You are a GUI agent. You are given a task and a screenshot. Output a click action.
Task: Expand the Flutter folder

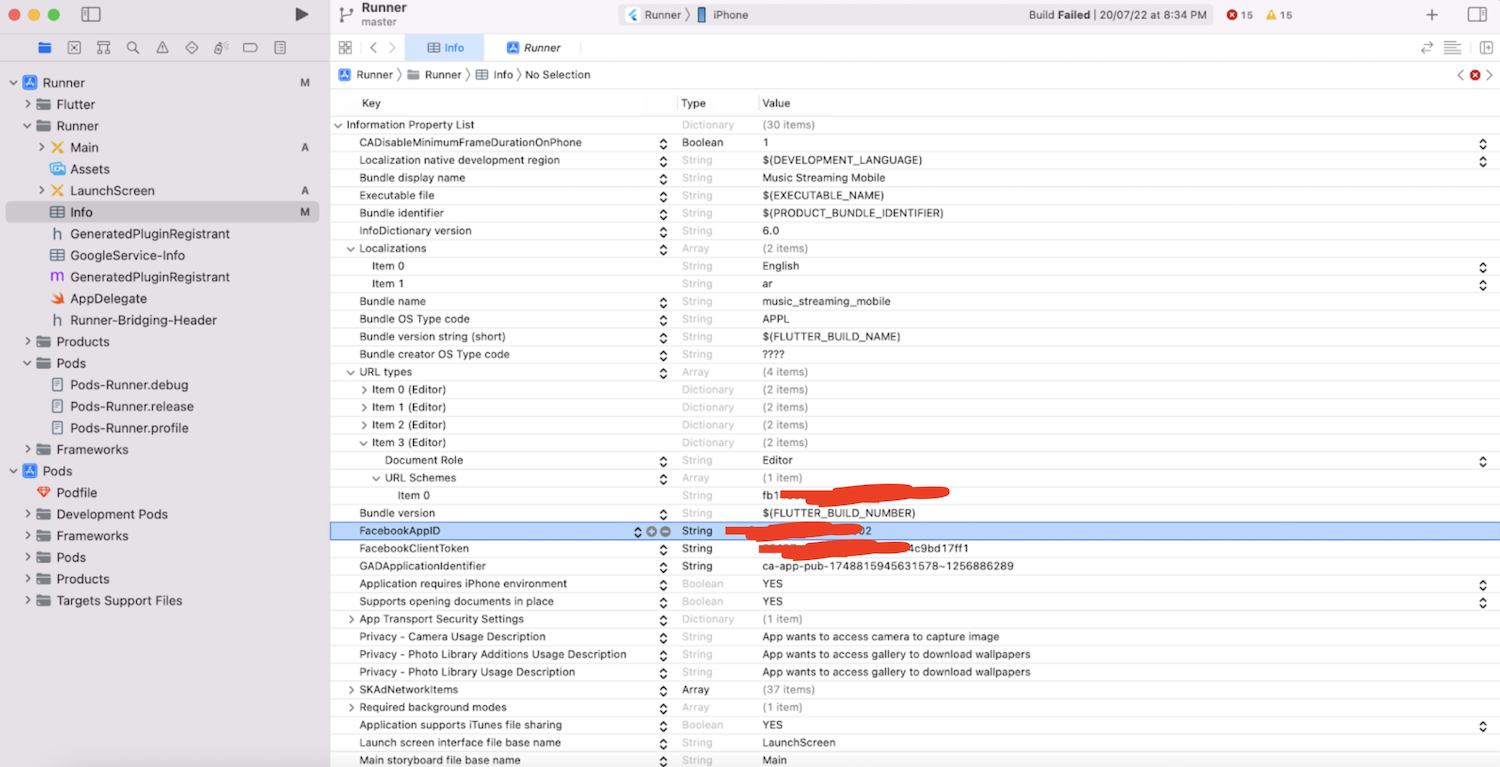pos(28,104)
